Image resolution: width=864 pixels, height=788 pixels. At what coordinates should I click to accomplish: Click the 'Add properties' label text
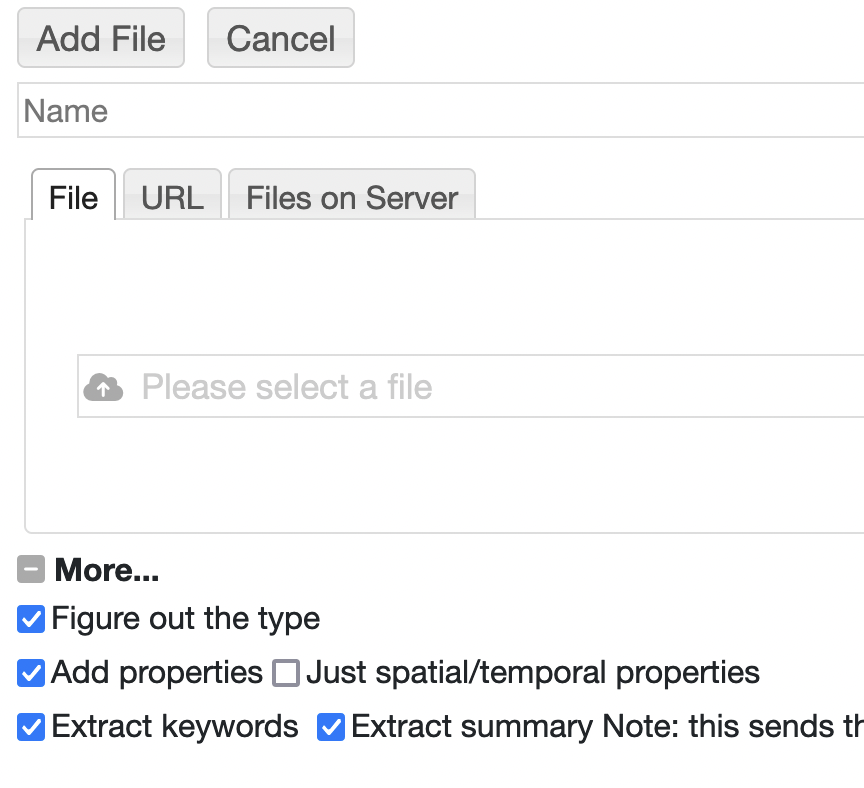(157, 673)
